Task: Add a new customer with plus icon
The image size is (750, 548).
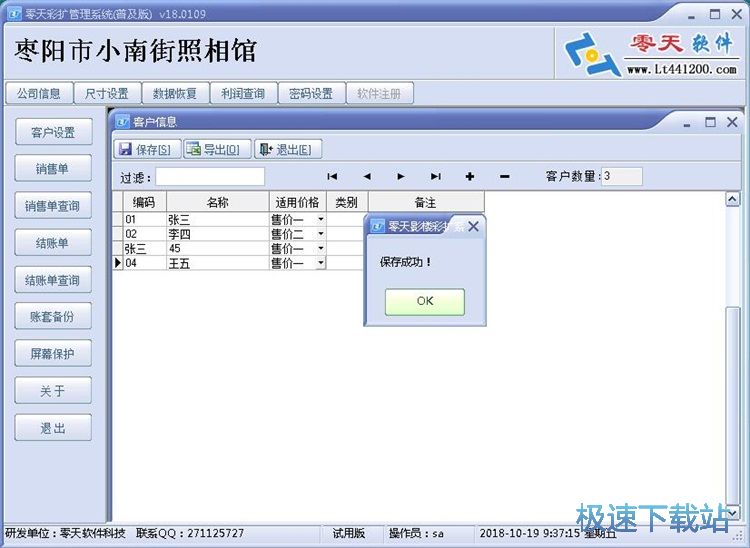Action: tap(470, 176)
